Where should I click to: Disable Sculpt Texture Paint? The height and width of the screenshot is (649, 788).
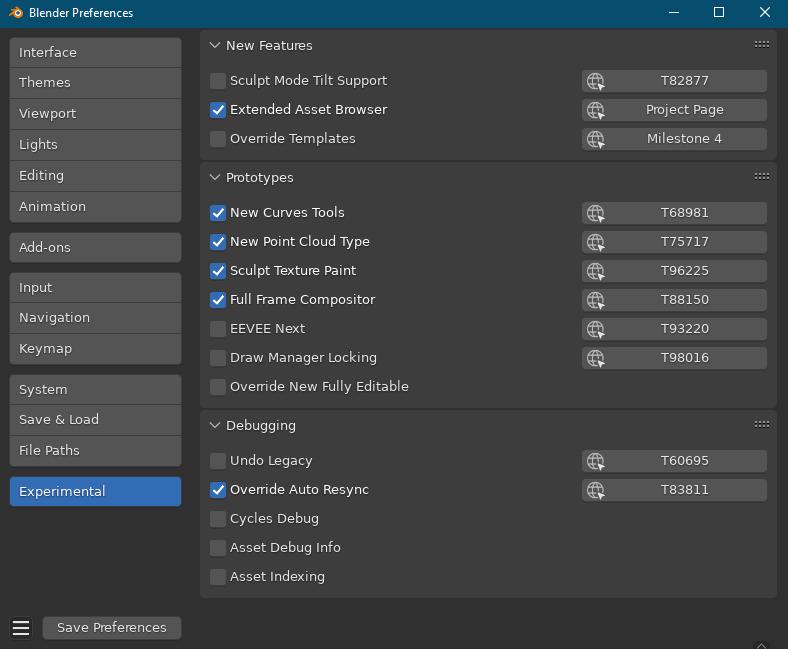coord(218,271)
